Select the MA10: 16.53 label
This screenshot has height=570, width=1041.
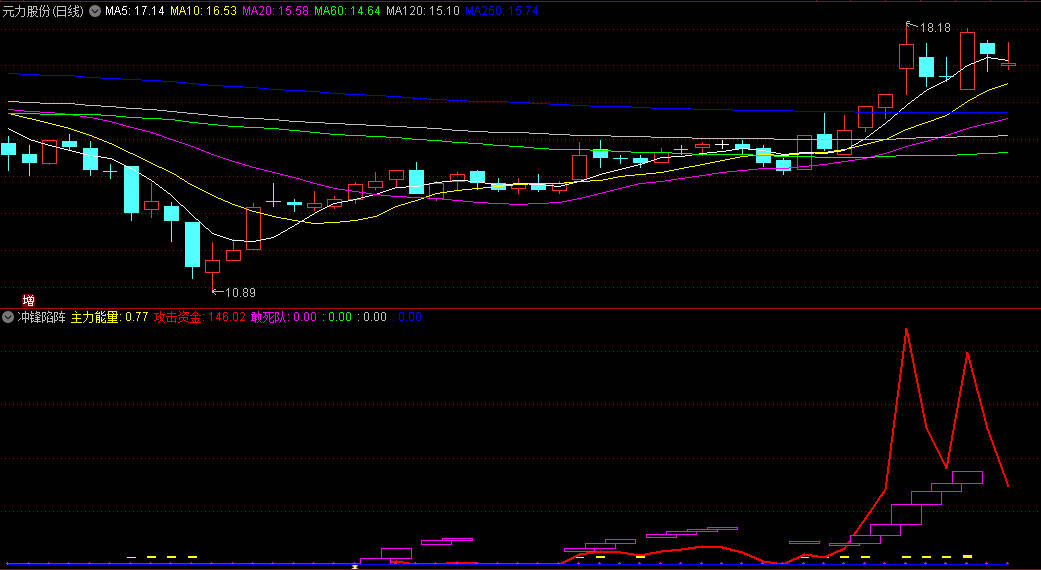click(203, 11)
